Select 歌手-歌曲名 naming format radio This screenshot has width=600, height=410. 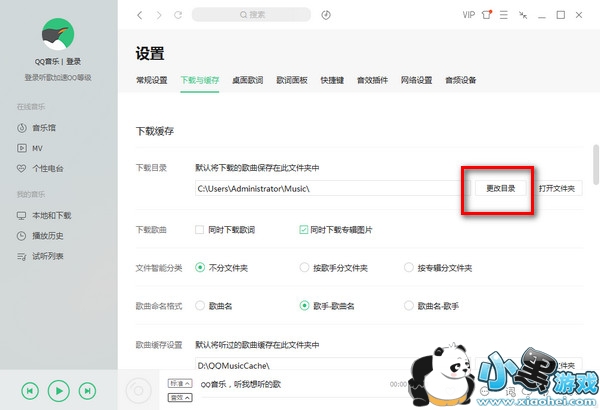click(304, 305)
